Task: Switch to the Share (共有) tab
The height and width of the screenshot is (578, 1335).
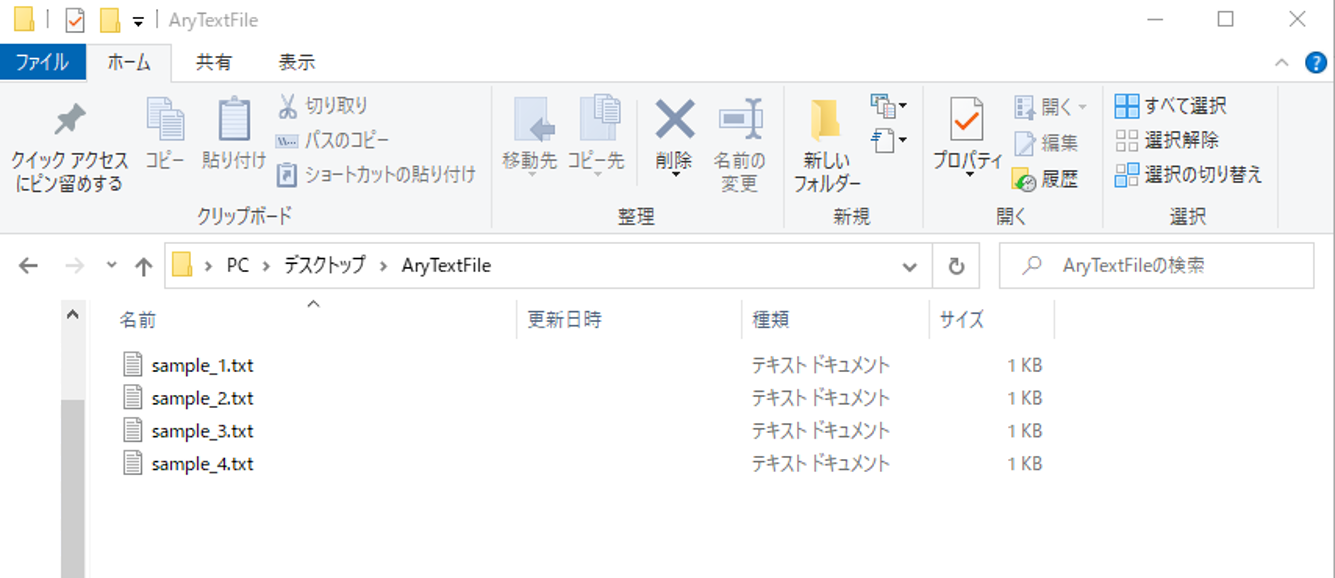Action: [x=213, y=62]
